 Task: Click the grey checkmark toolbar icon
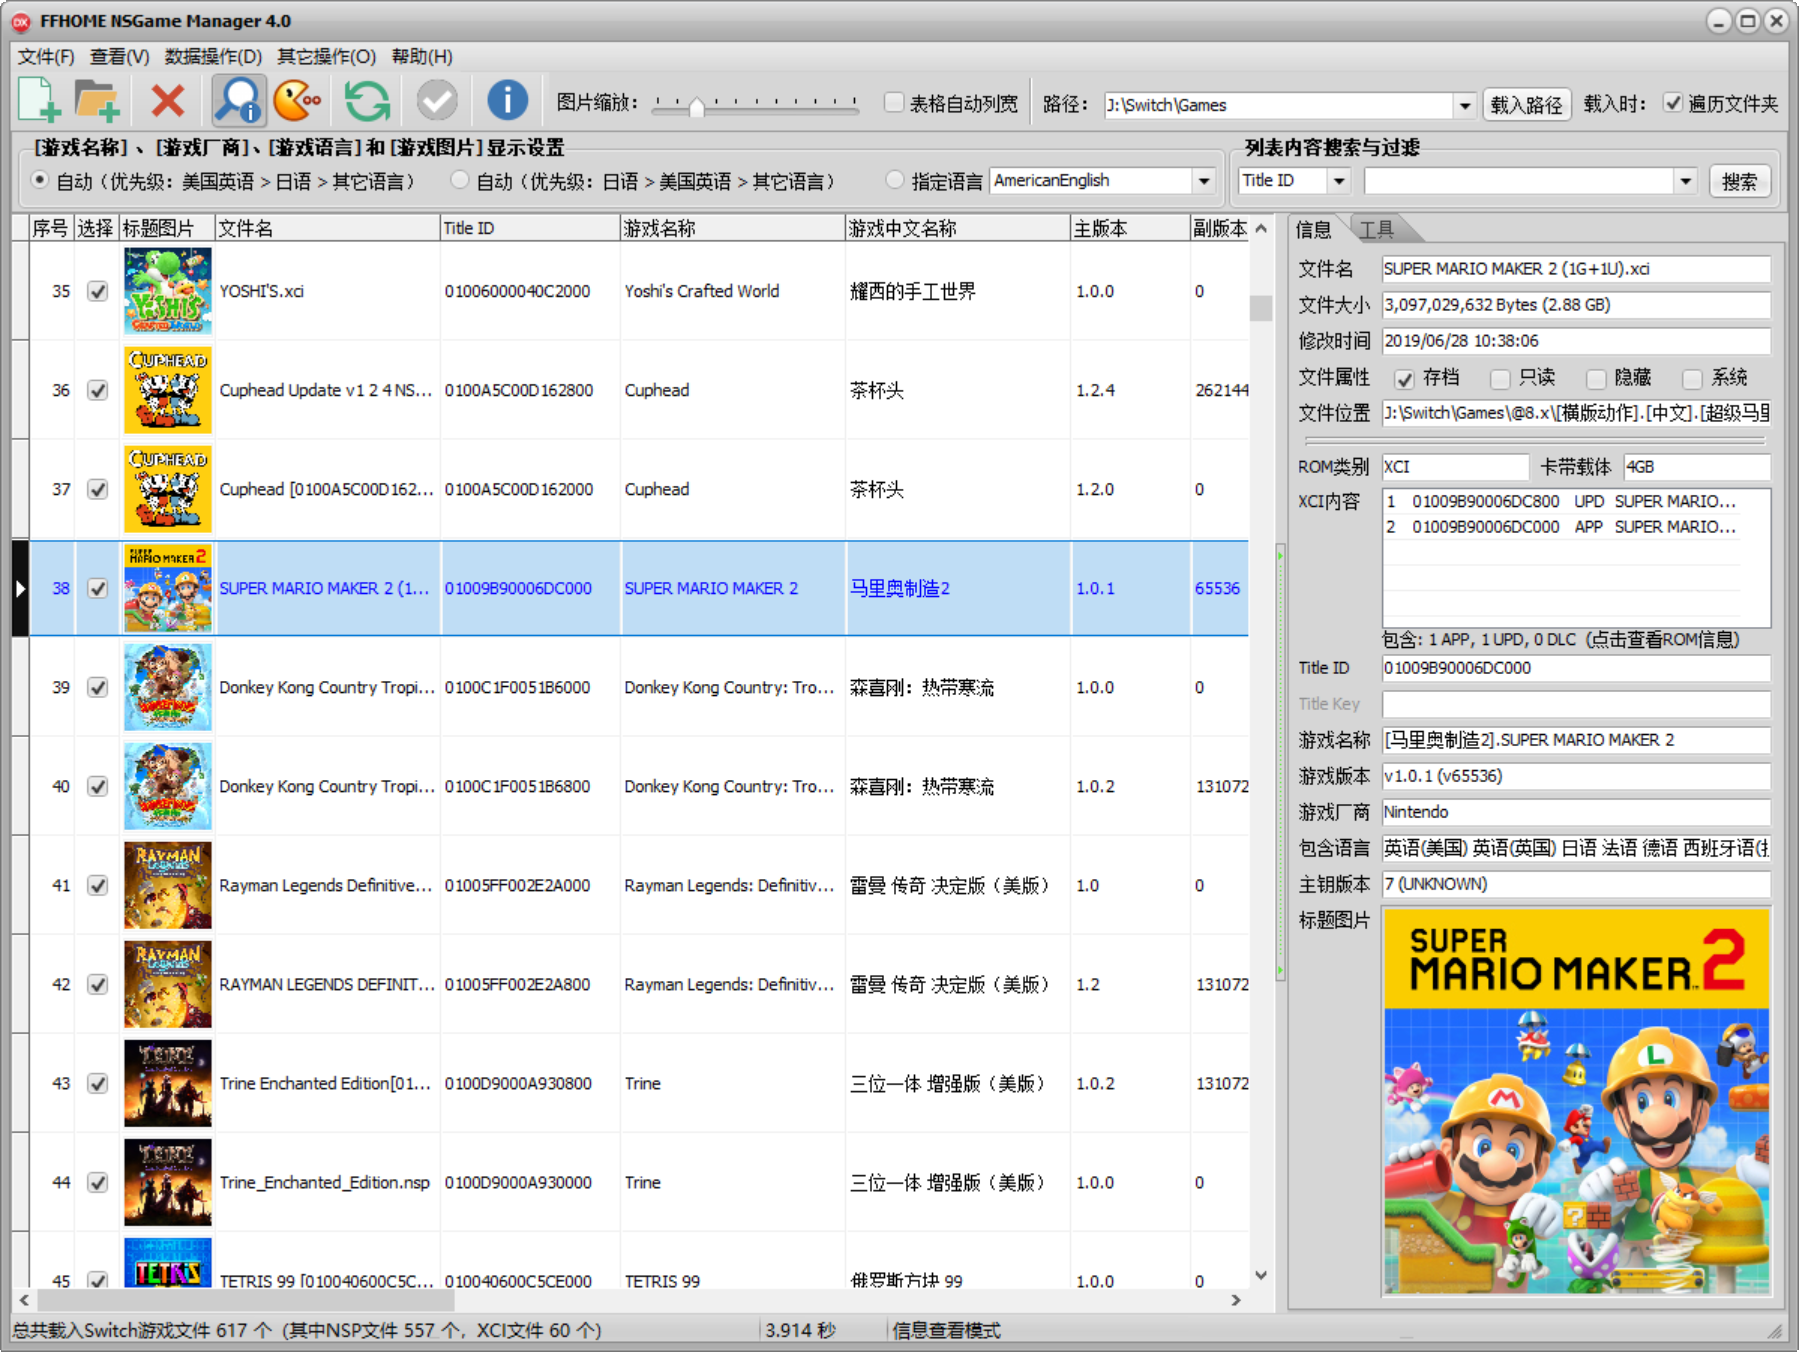point(437,101)
